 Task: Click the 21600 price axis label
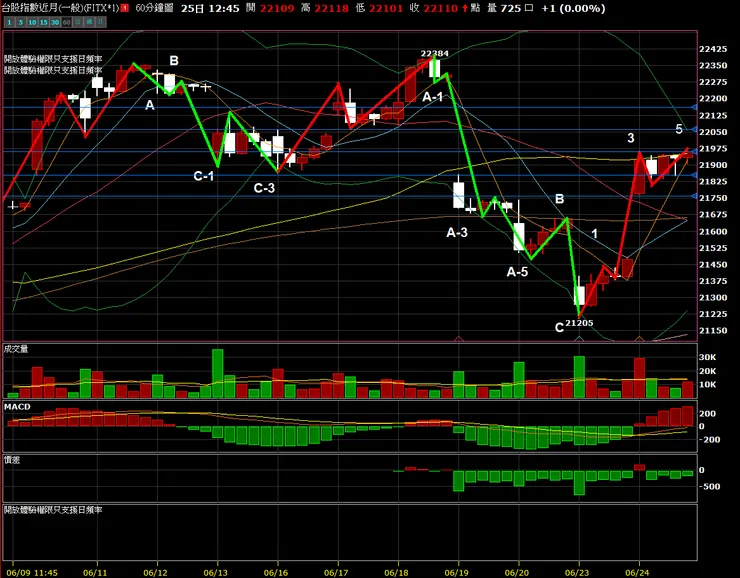713,231
